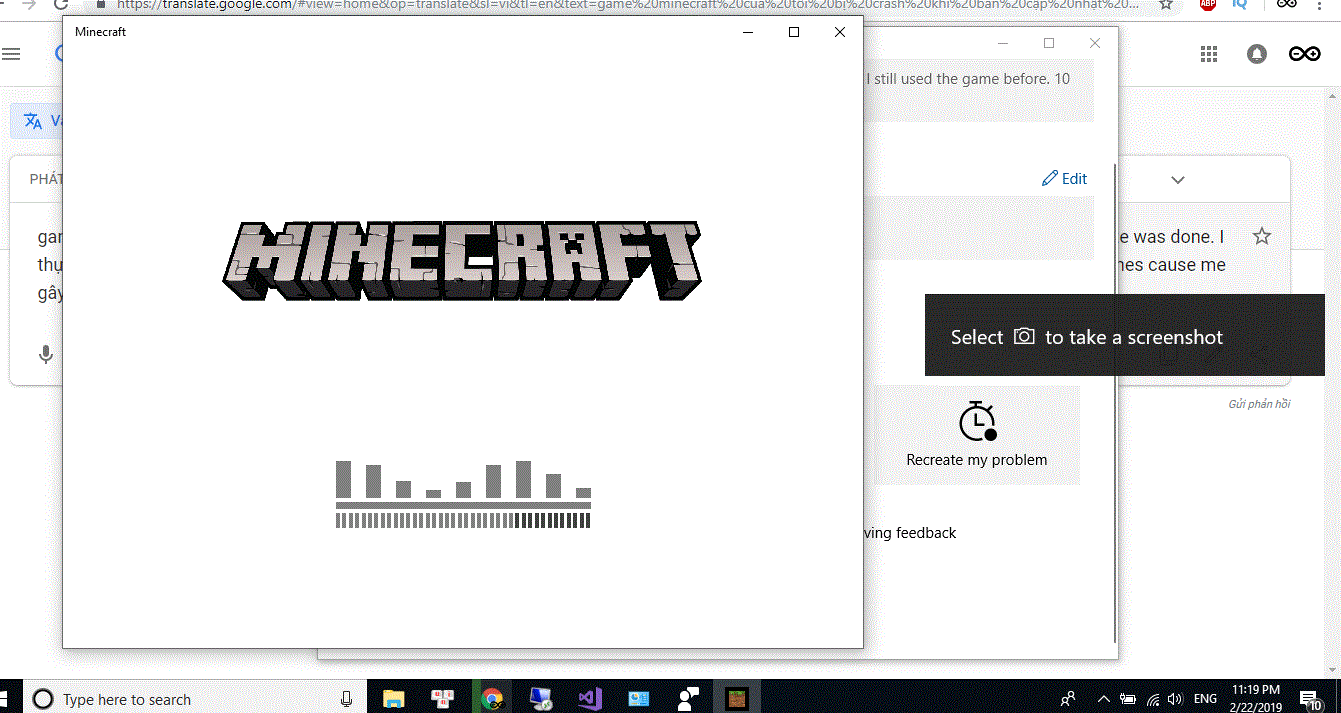Click the microphone voice input icon

(x=46, y=354)
